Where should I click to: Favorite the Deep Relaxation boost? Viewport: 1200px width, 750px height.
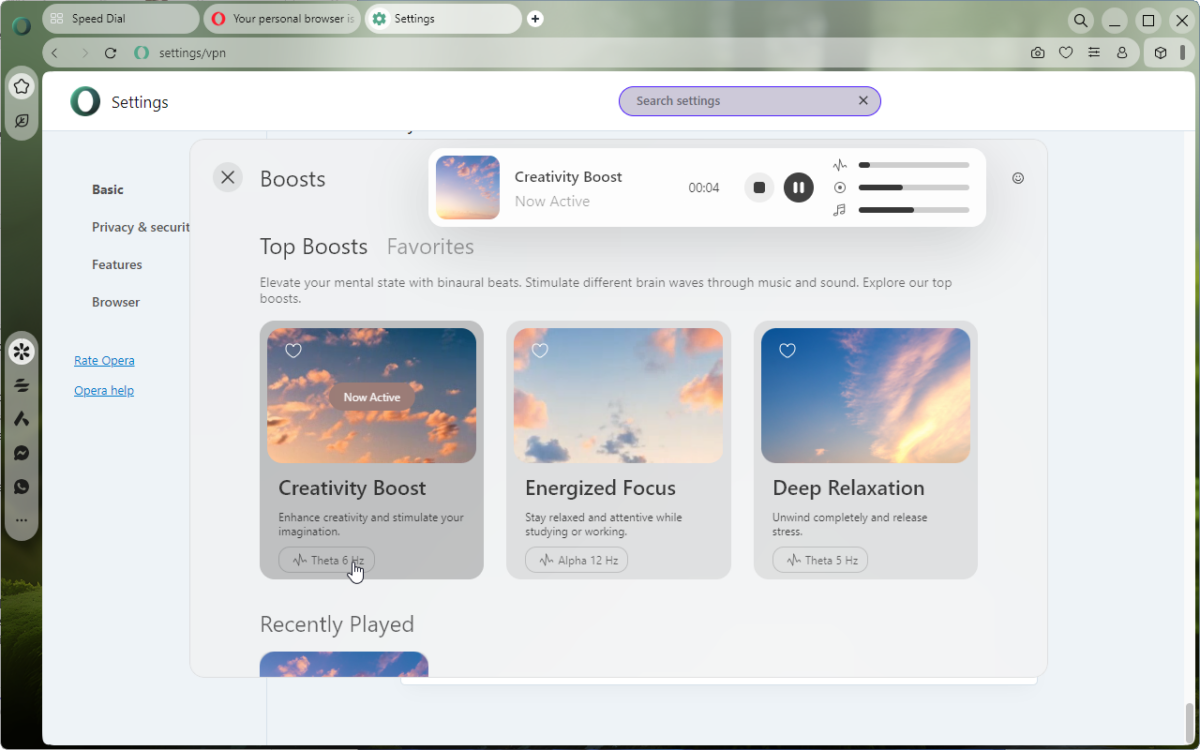pyautogui.click(x=787, y=350)
